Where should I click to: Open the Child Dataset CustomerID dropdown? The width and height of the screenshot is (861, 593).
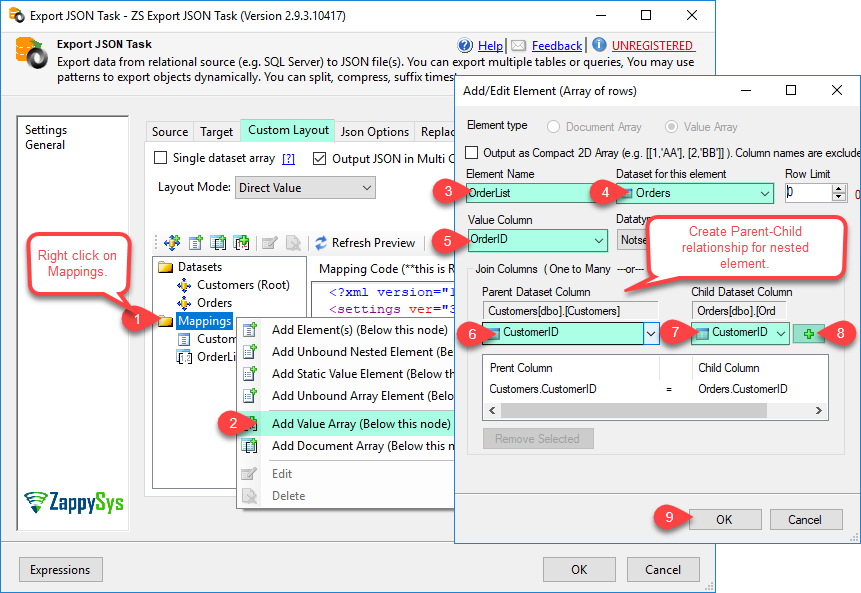(740, 333)
